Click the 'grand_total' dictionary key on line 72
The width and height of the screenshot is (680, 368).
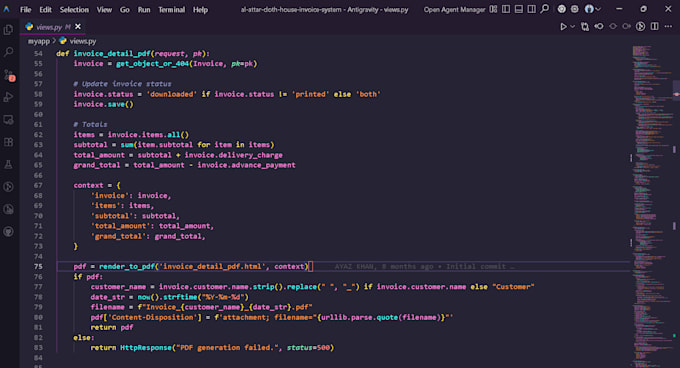click(x=118, y=236)
